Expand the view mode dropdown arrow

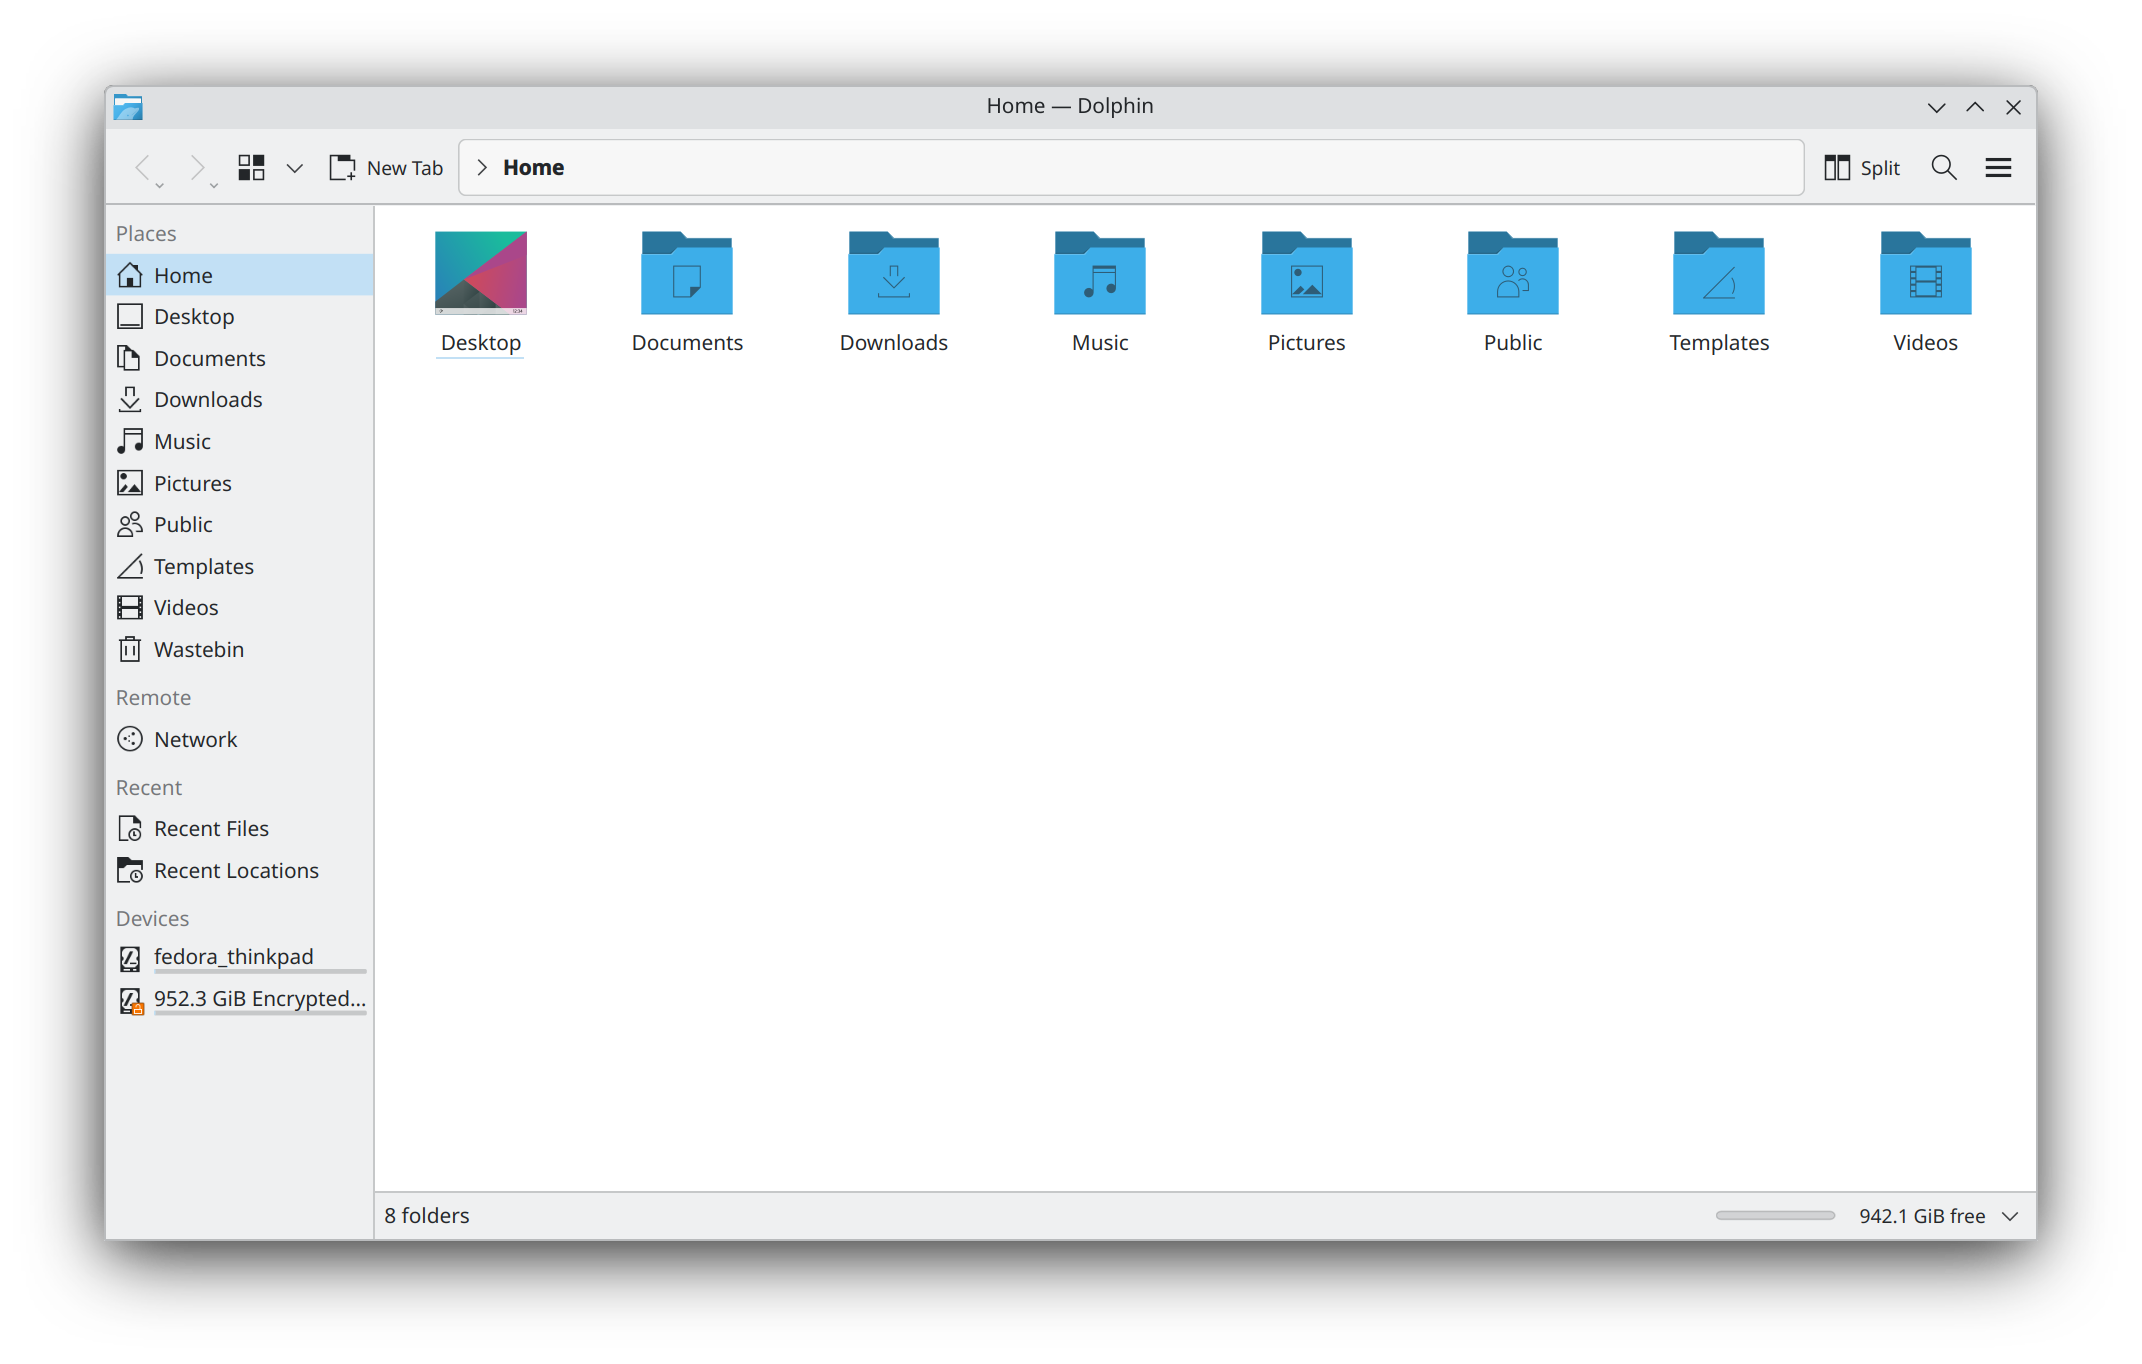coord(294,168)
